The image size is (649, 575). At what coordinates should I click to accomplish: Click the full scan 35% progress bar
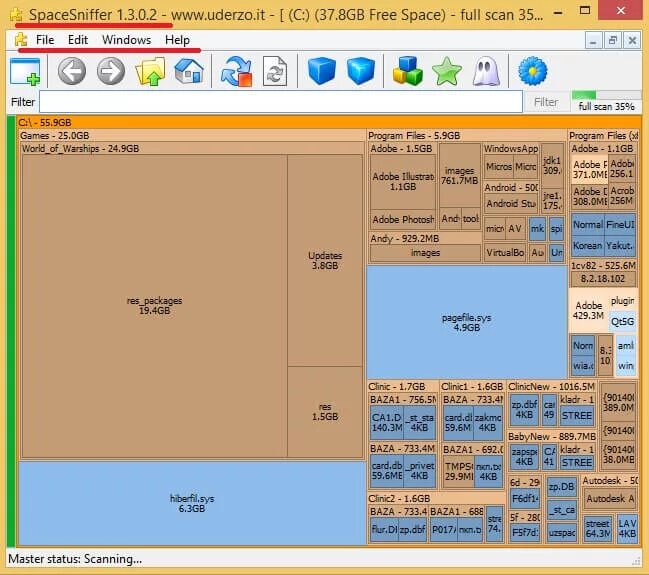click(x=606, y=95)
